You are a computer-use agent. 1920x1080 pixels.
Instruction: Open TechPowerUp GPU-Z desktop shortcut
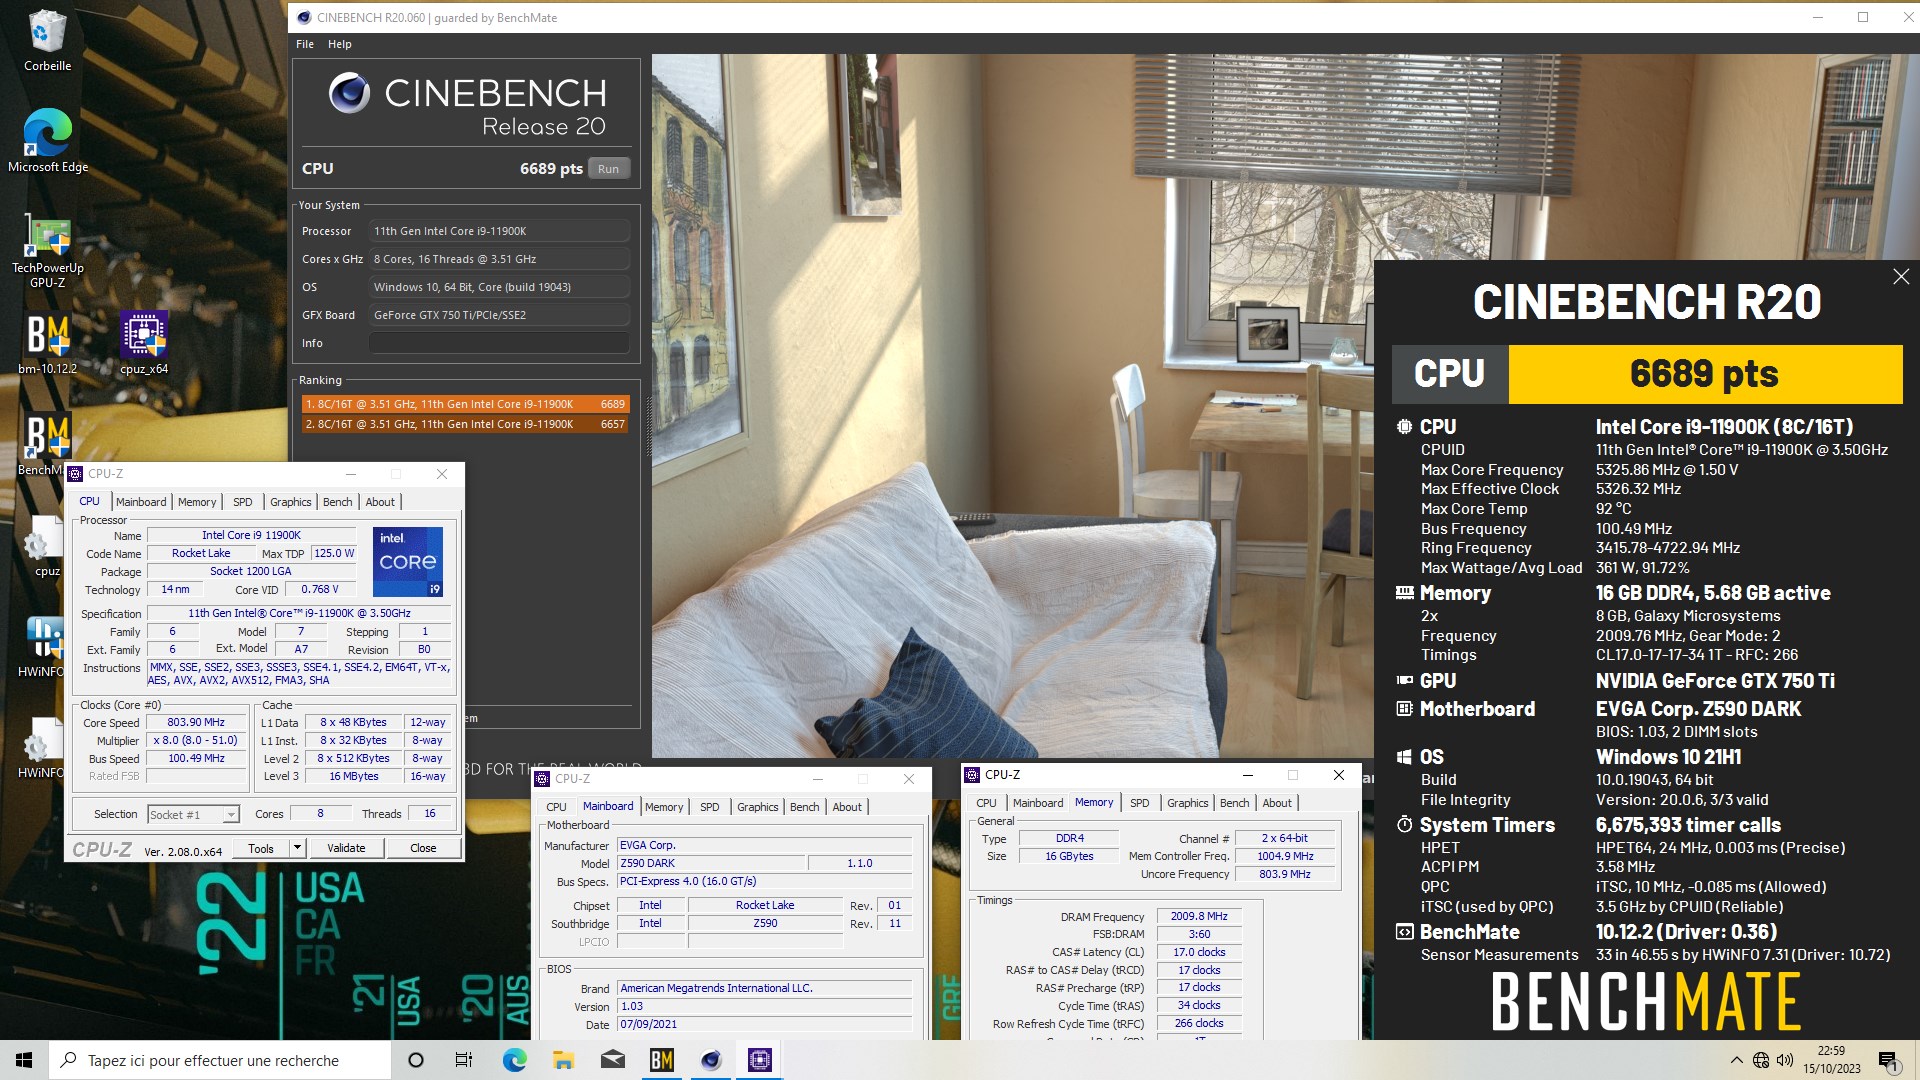pos(47,250)
